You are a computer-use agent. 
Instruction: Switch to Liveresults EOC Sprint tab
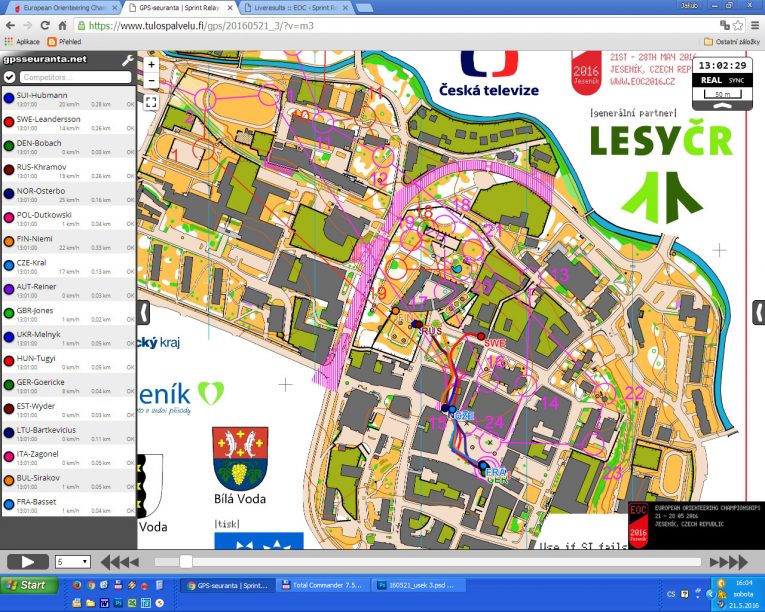[x=296, y=8]
